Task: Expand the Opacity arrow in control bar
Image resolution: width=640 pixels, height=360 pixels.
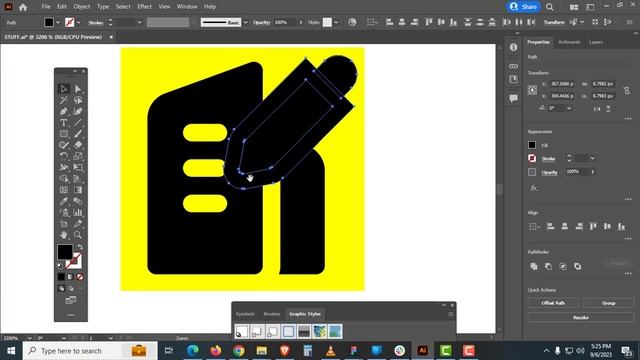Action: (301, 22)
